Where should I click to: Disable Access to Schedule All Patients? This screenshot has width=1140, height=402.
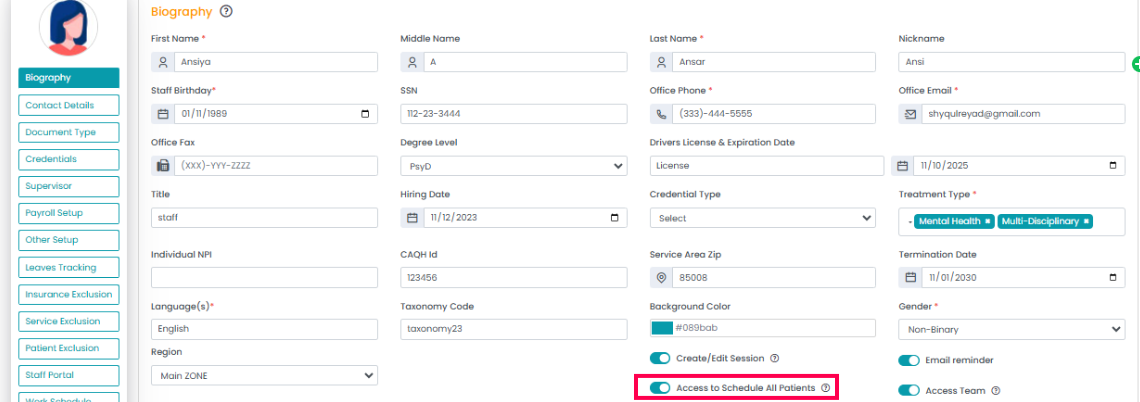pos(660,387)
